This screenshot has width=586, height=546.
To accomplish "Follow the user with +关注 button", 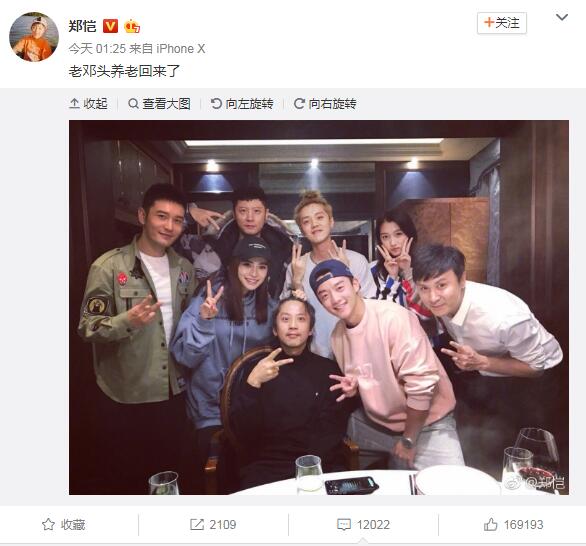I will (502, 23).
